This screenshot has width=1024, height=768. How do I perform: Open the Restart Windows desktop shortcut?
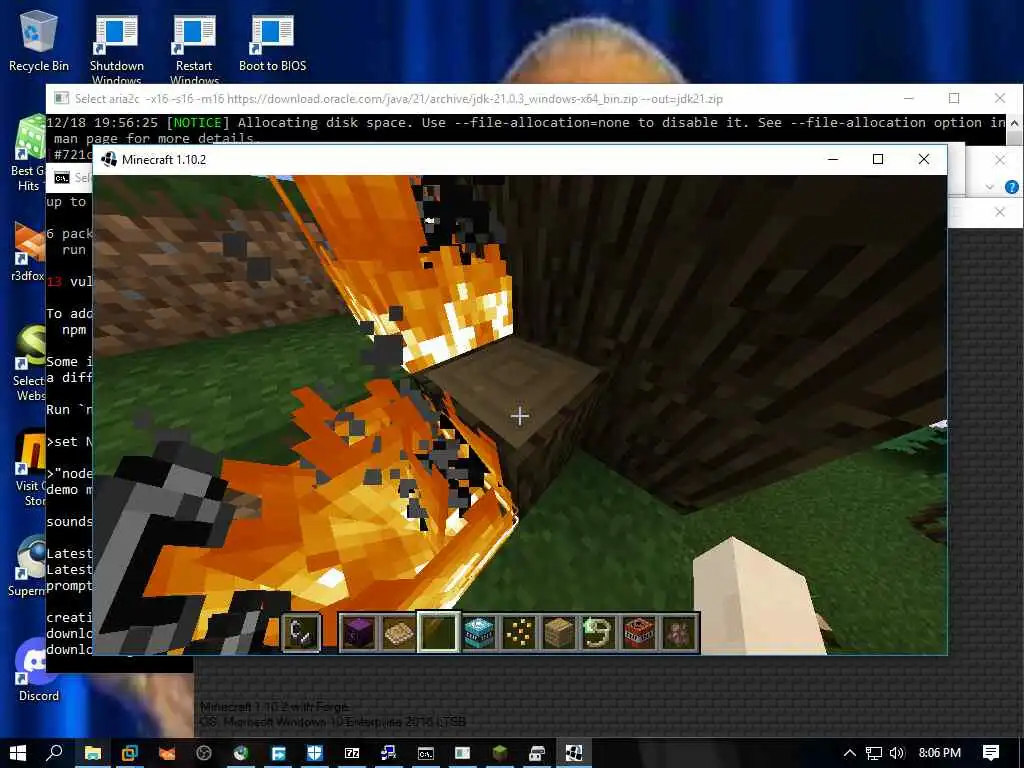pyautogui.click(x=194, y=49)
